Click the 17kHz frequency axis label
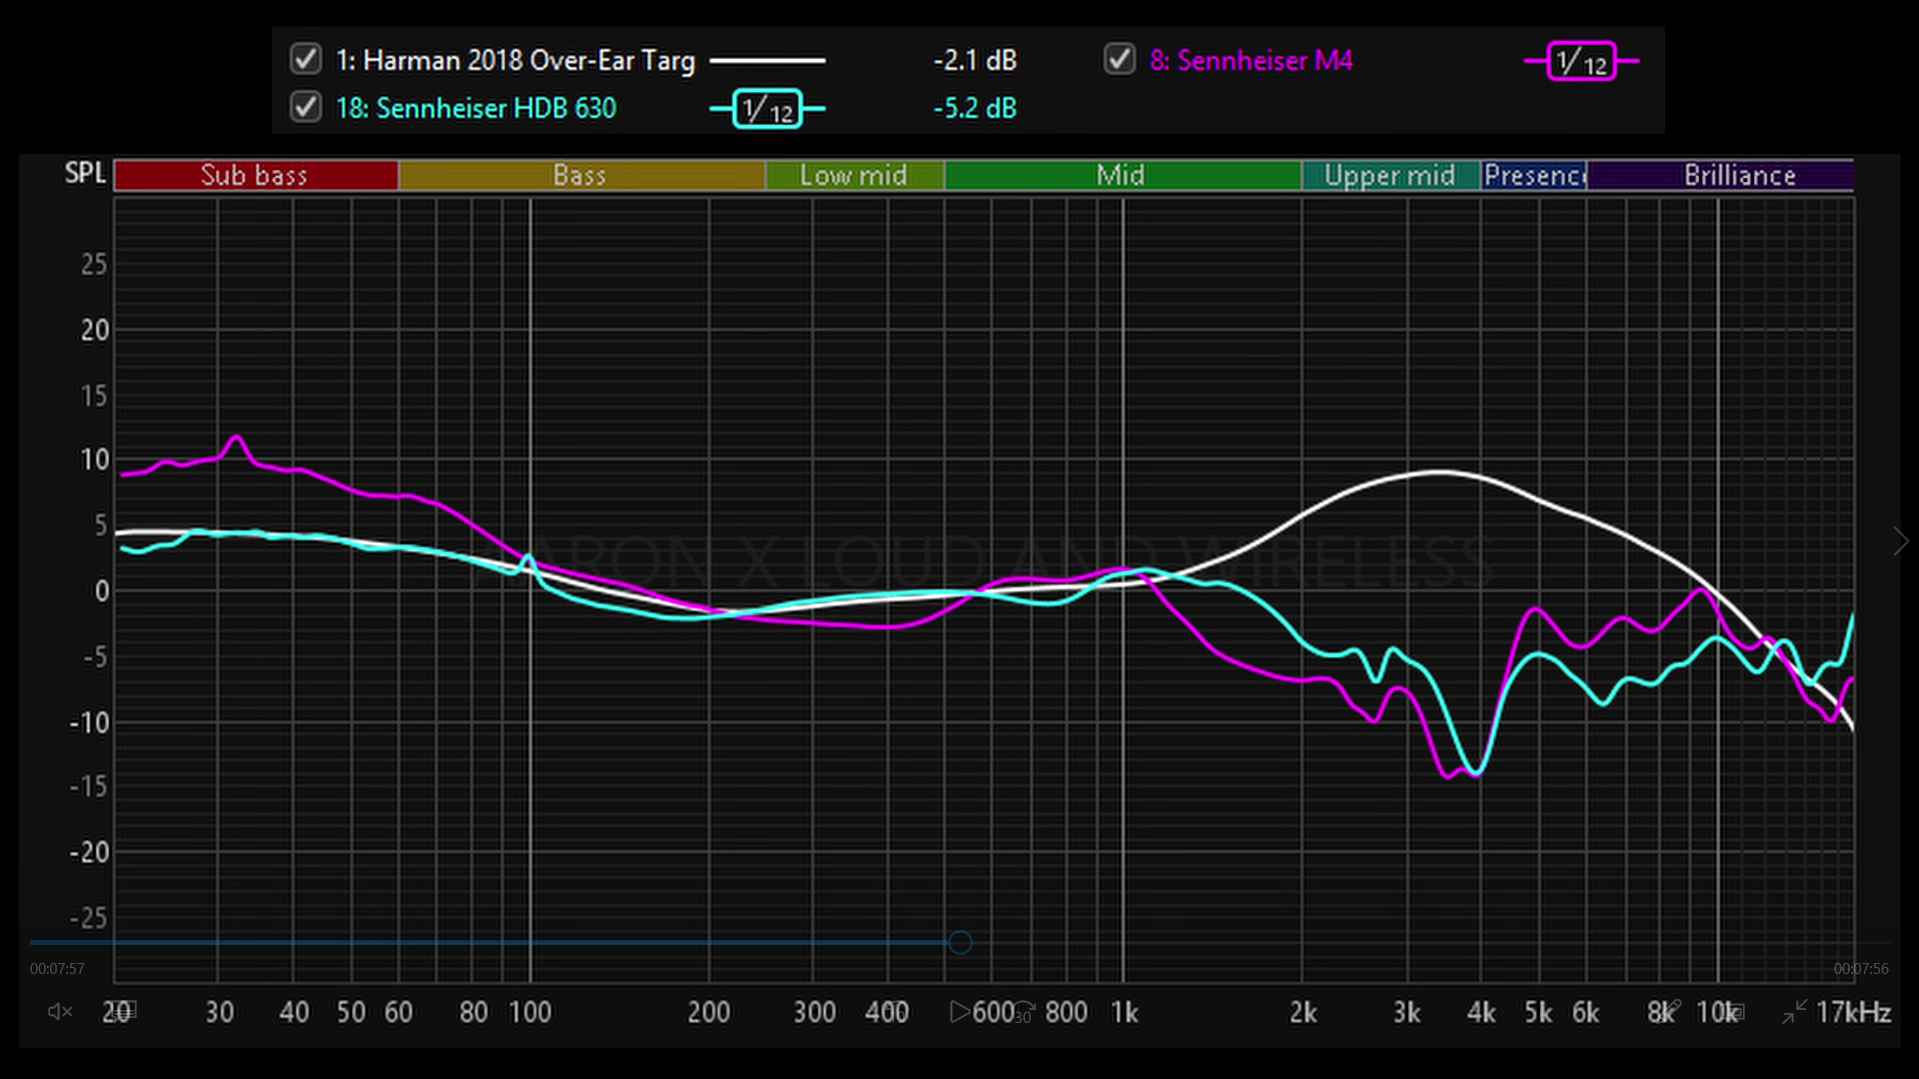Viewport: 1919px width, 1079px height. click(x=1853, y=1012)
